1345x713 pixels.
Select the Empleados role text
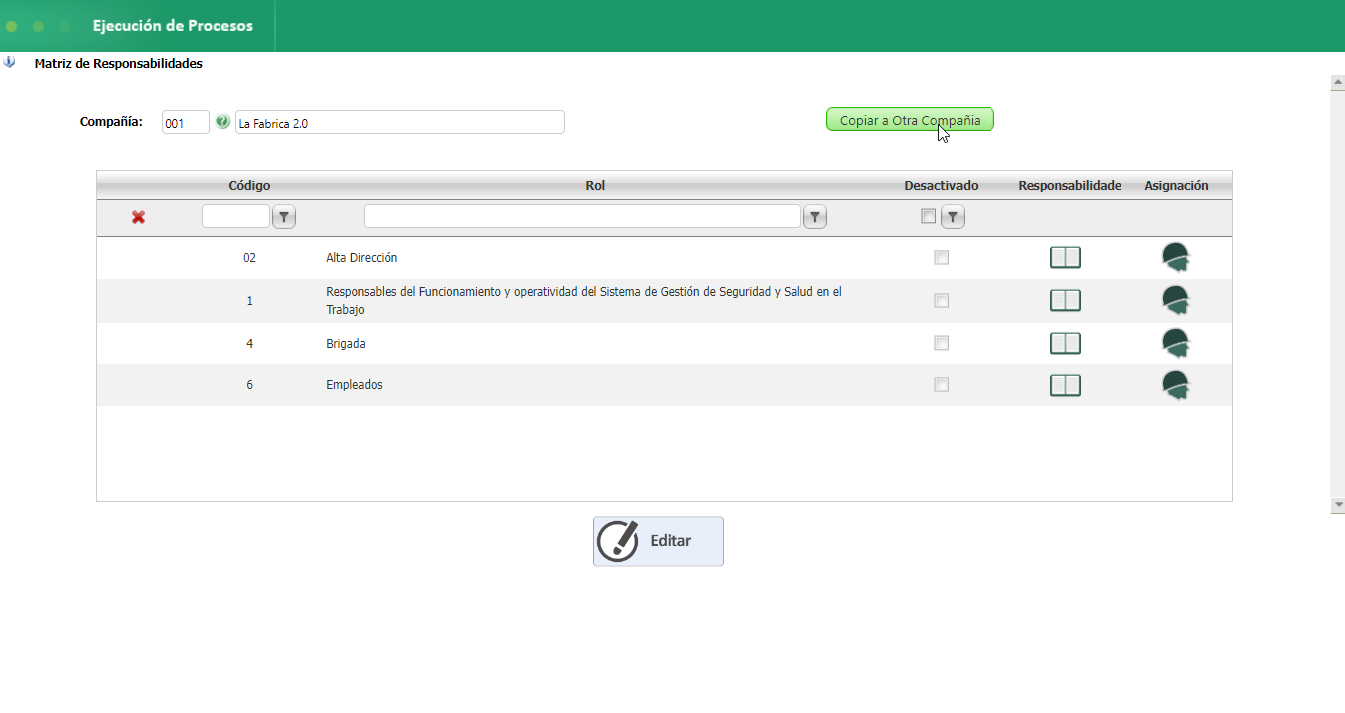[x=354, y=385]
